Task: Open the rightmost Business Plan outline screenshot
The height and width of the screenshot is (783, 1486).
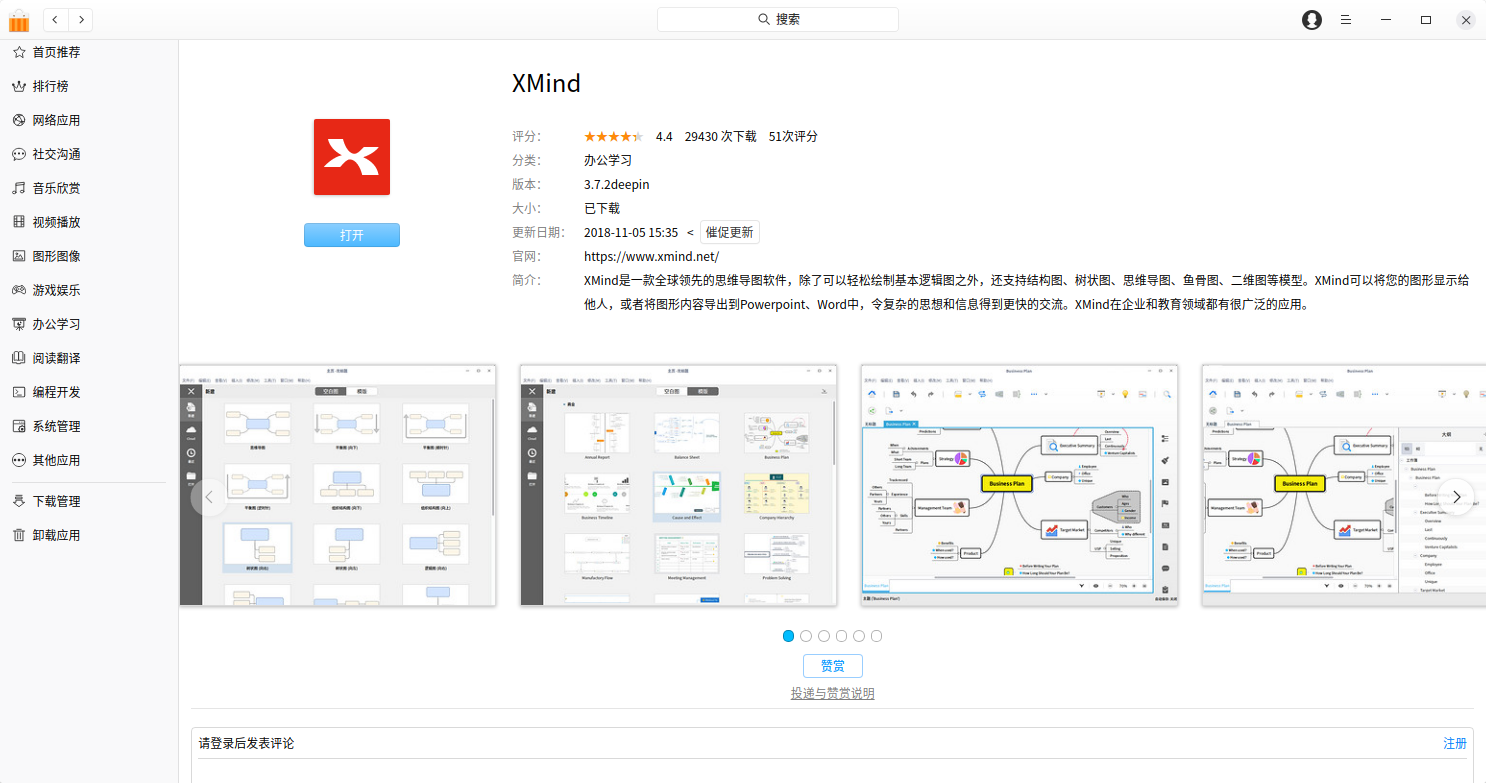Action: [1344, 485]
